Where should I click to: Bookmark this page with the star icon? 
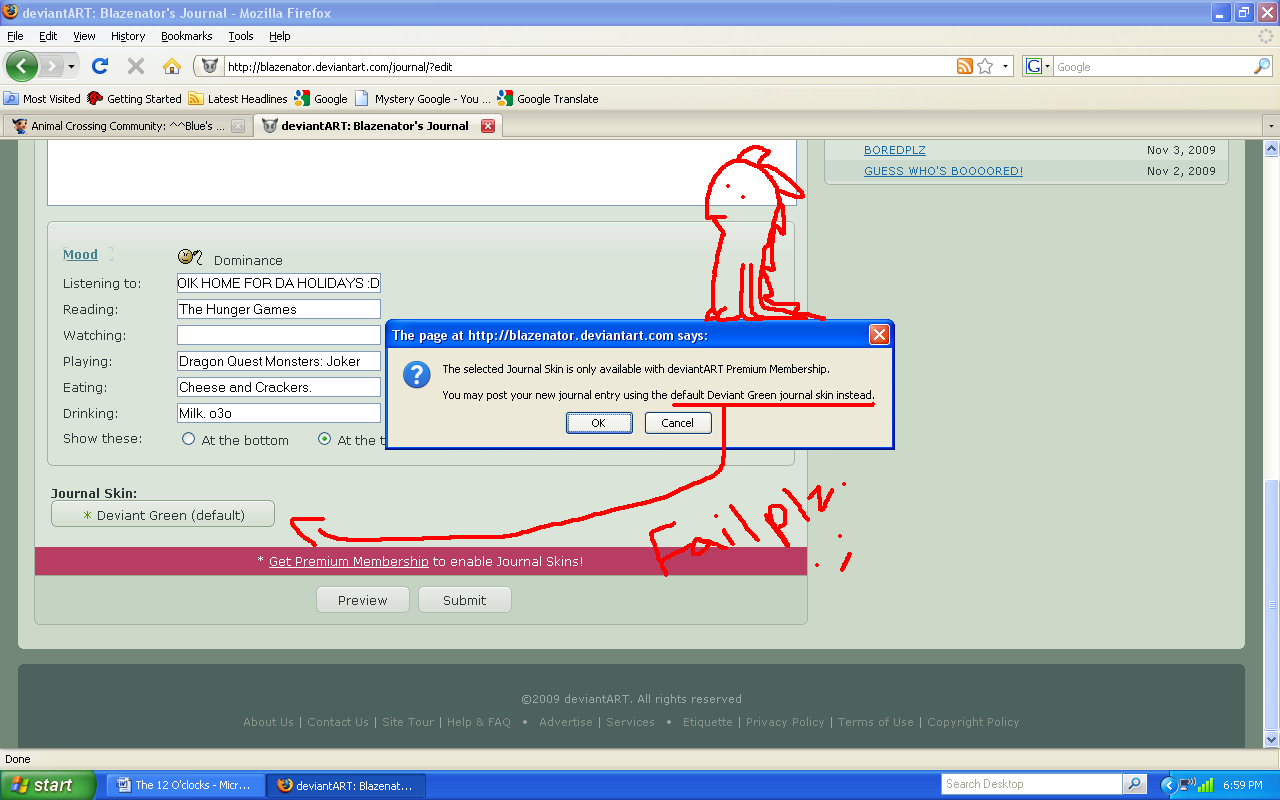click(x=985, y=66)
